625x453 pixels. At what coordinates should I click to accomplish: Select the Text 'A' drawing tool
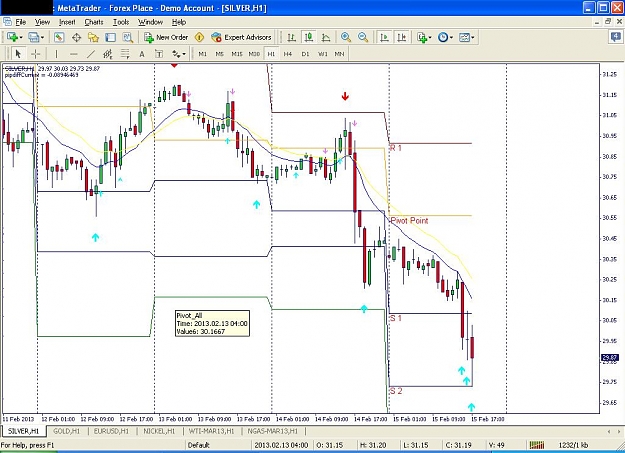pyautogui.click(x=142, y=53)
